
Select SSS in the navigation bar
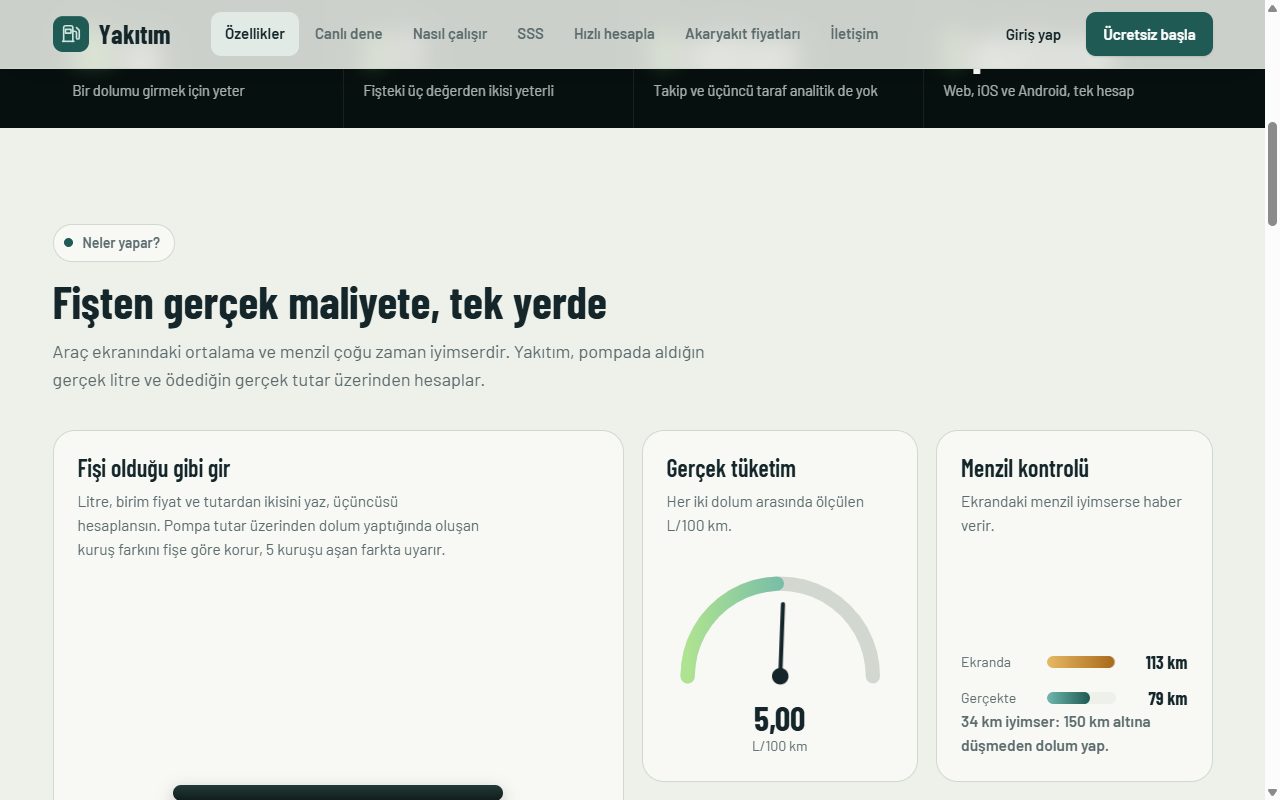pos(531,34)
